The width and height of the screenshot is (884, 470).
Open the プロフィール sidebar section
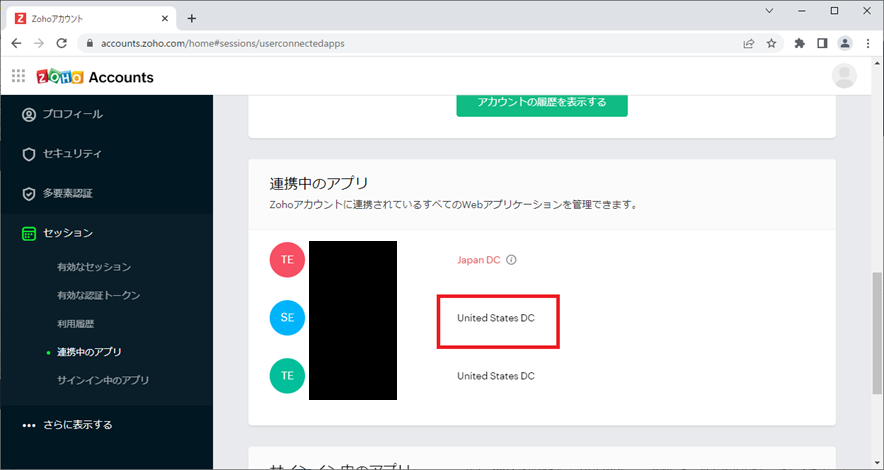click(x=72, y=114)
